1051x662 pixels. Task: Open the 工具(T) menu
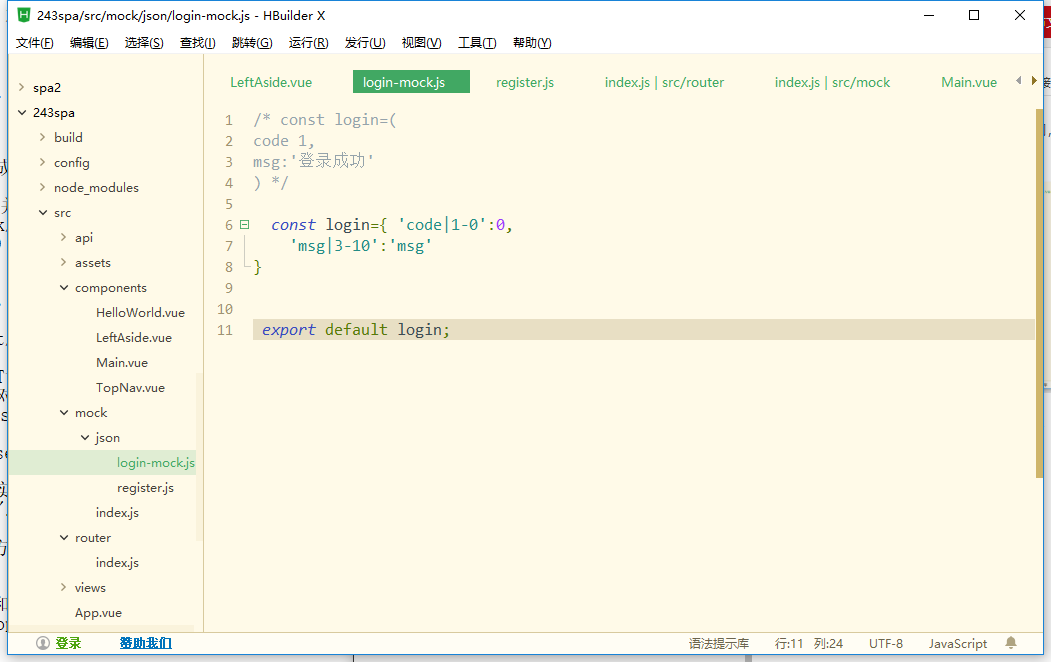(x=477, y=43)
